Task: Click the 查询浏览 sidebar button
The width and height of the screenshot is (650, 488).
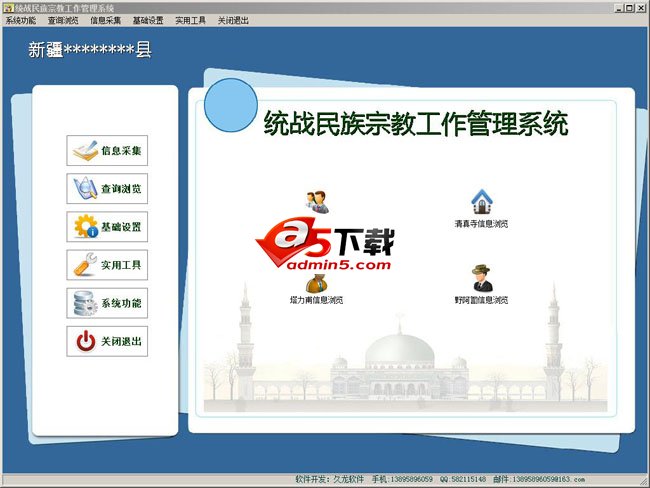Action: (x=107, y=189)
